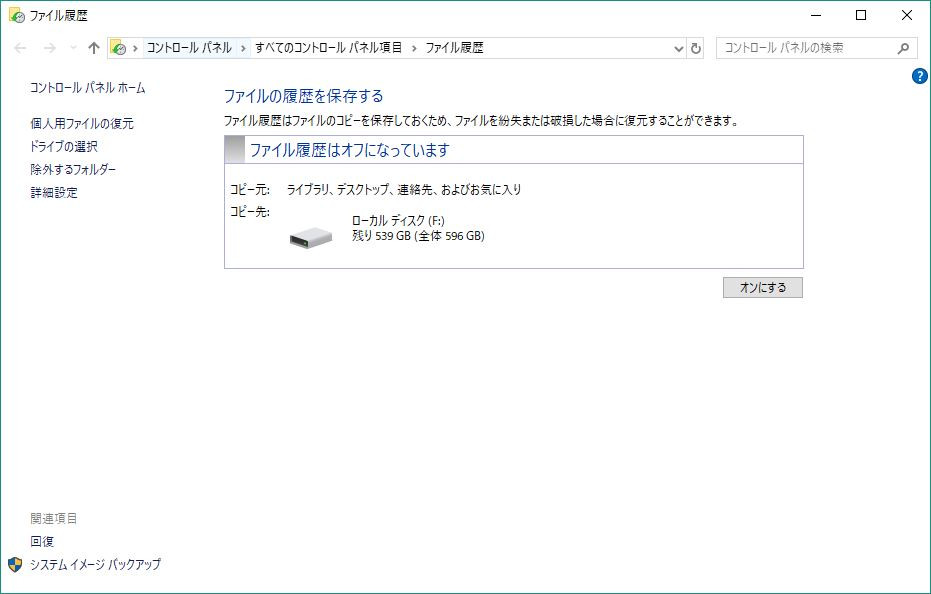Click the File History icon in the address bar
Image resolution: width=931 pixels, height=594 pixels.
[x=120, y=47]
